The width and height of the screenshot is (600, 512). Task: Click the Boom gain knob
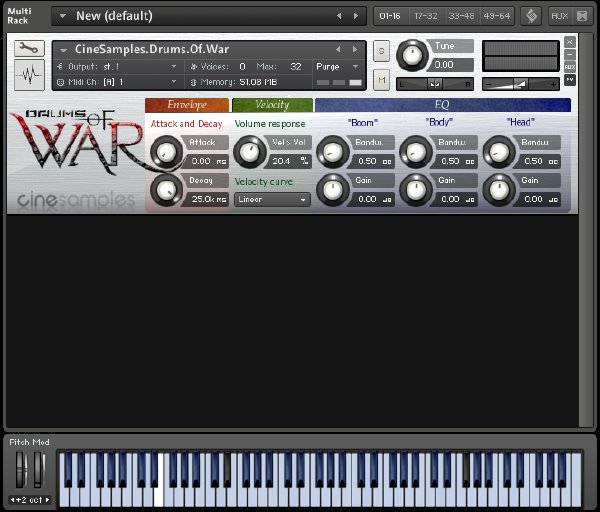(333, 190)
